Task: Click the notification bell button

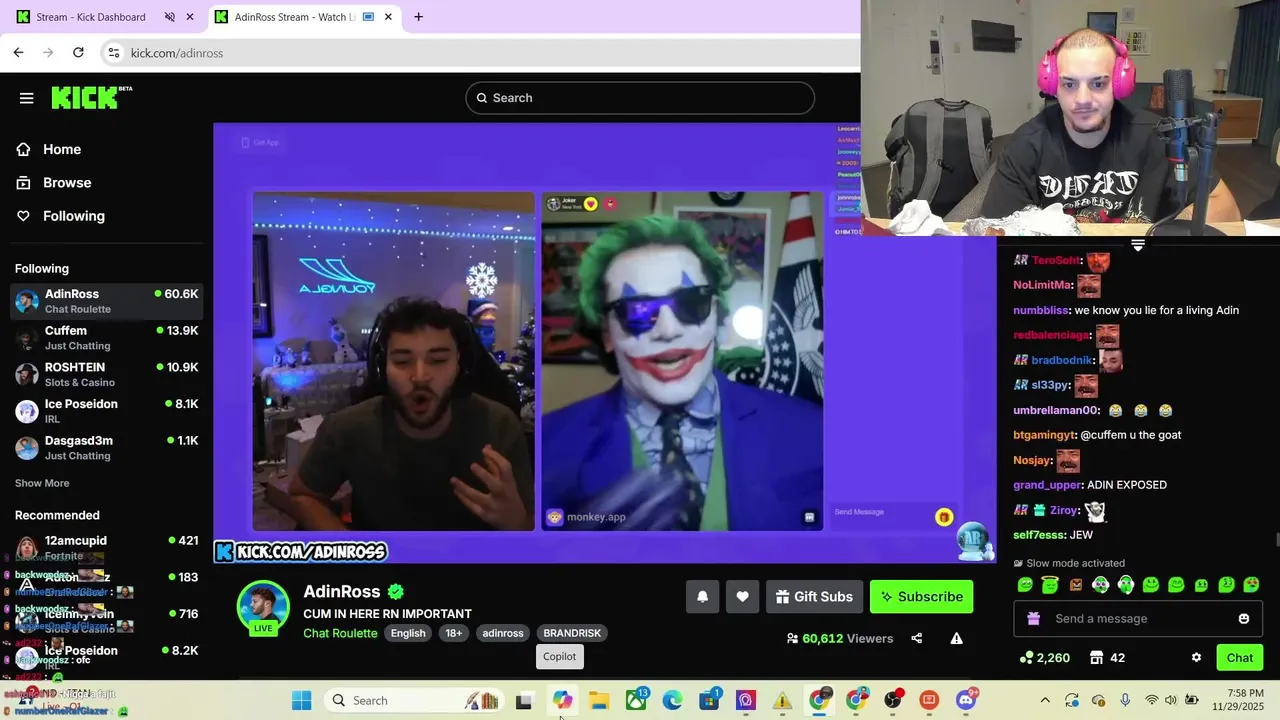Action: click(x=703, y=597)
